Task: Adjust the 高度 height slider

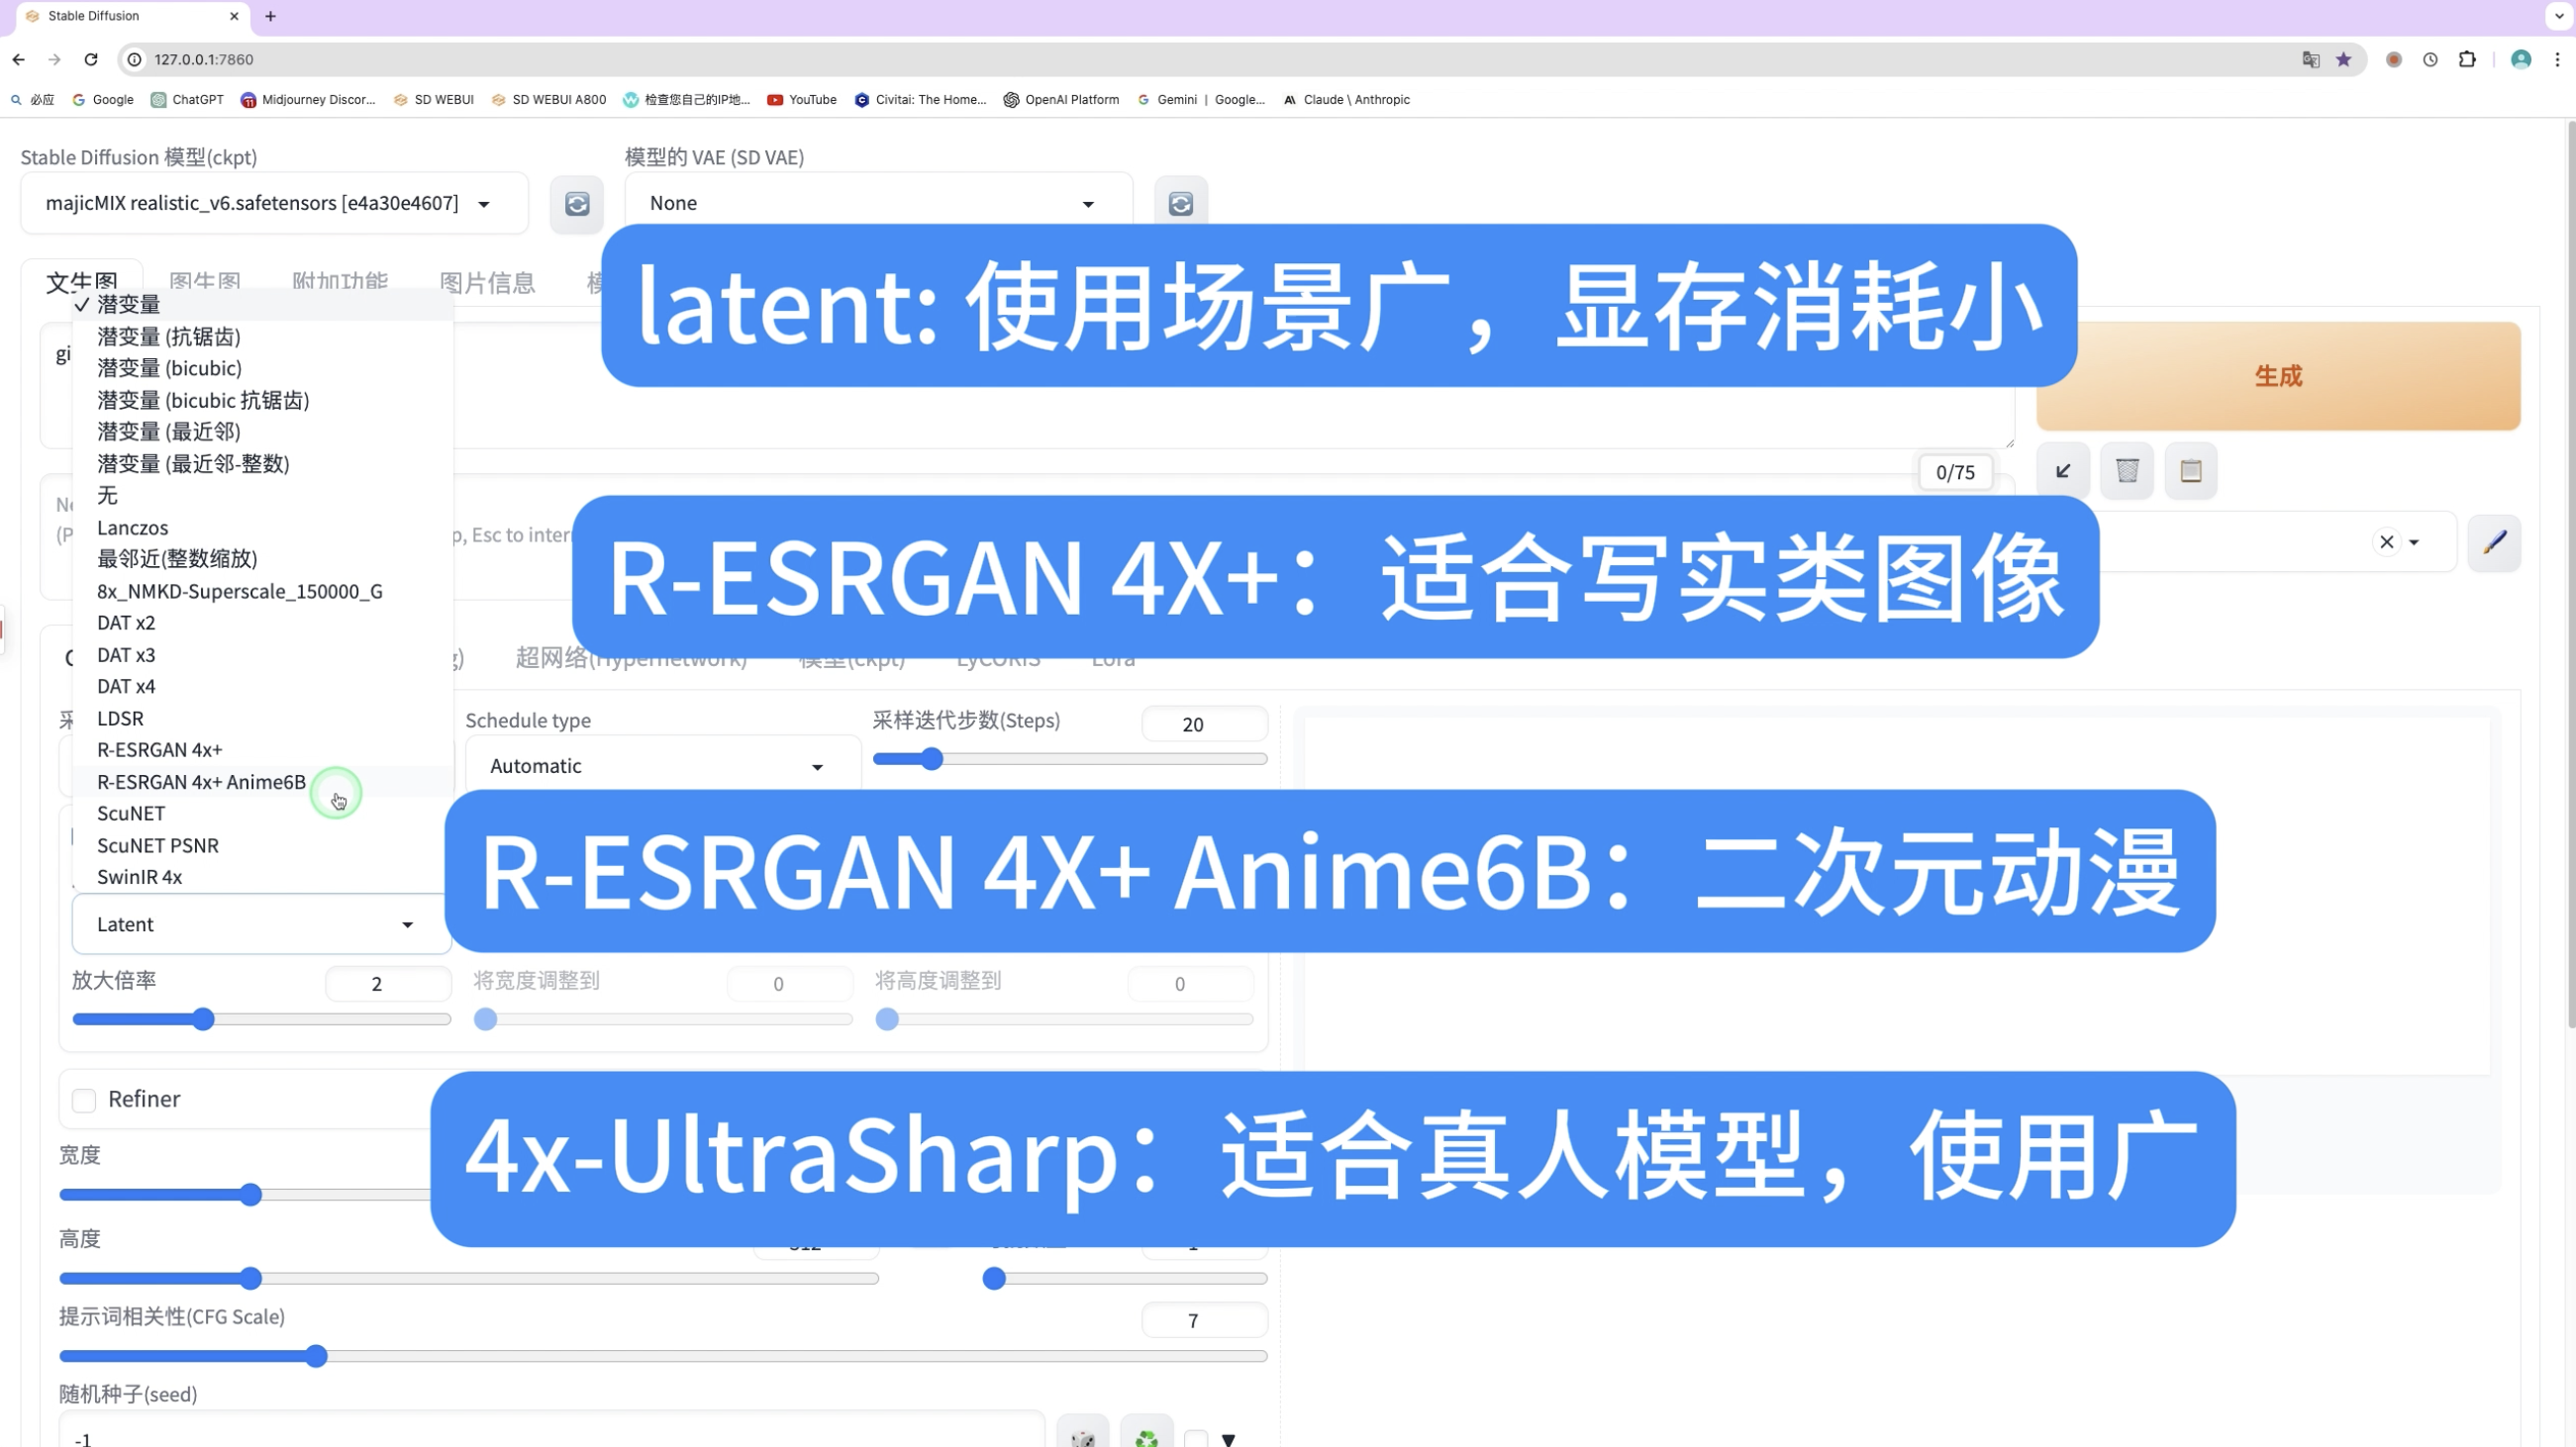Action: tap(468, 1278)
